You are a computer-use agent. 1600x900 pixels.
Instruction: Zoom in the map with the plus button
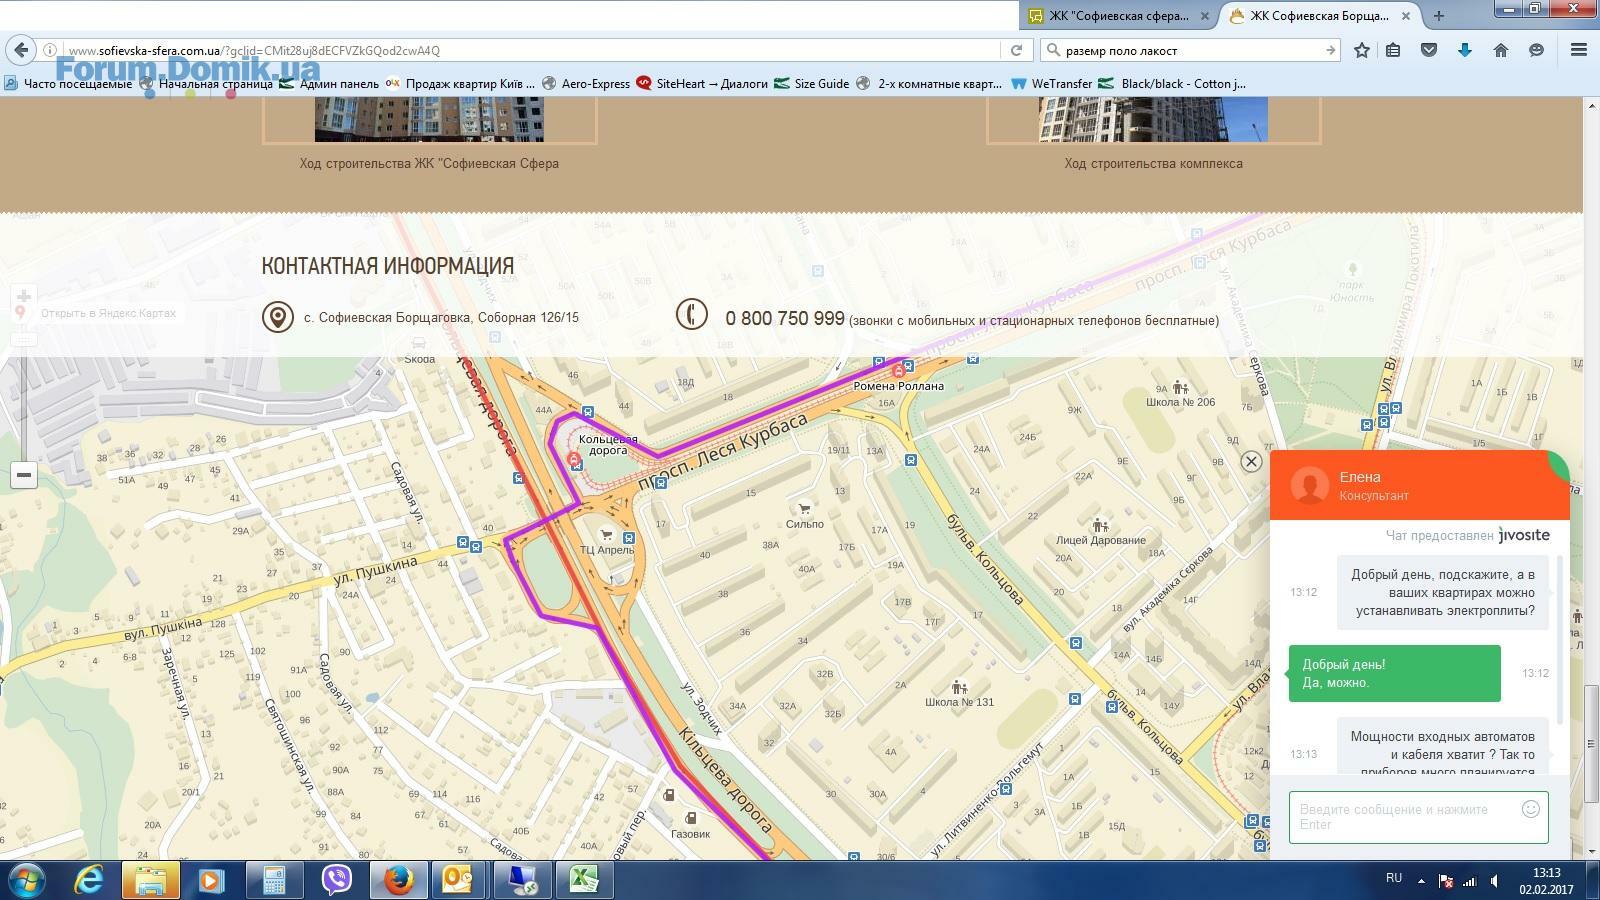pos(23,296)
